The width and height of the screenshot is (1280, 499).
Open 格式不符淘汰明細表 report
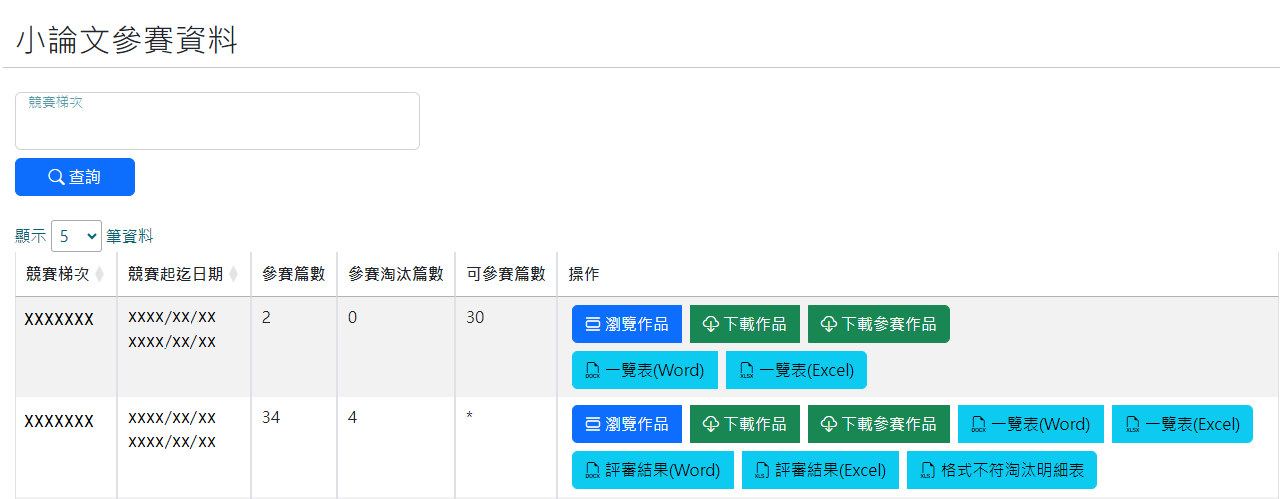(x=1001, y=470)
